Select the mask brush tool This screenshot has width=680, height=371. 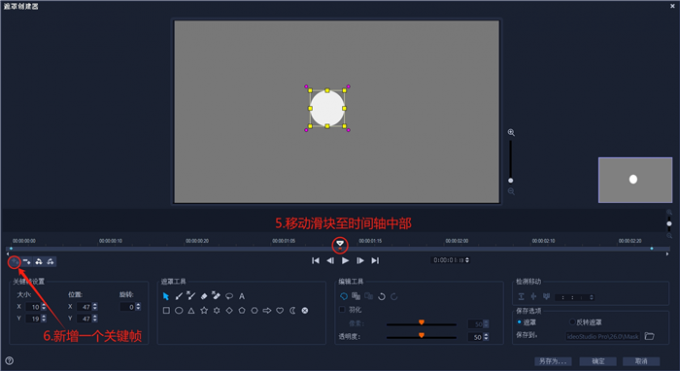pyautogui.click(x=179, y=296)
